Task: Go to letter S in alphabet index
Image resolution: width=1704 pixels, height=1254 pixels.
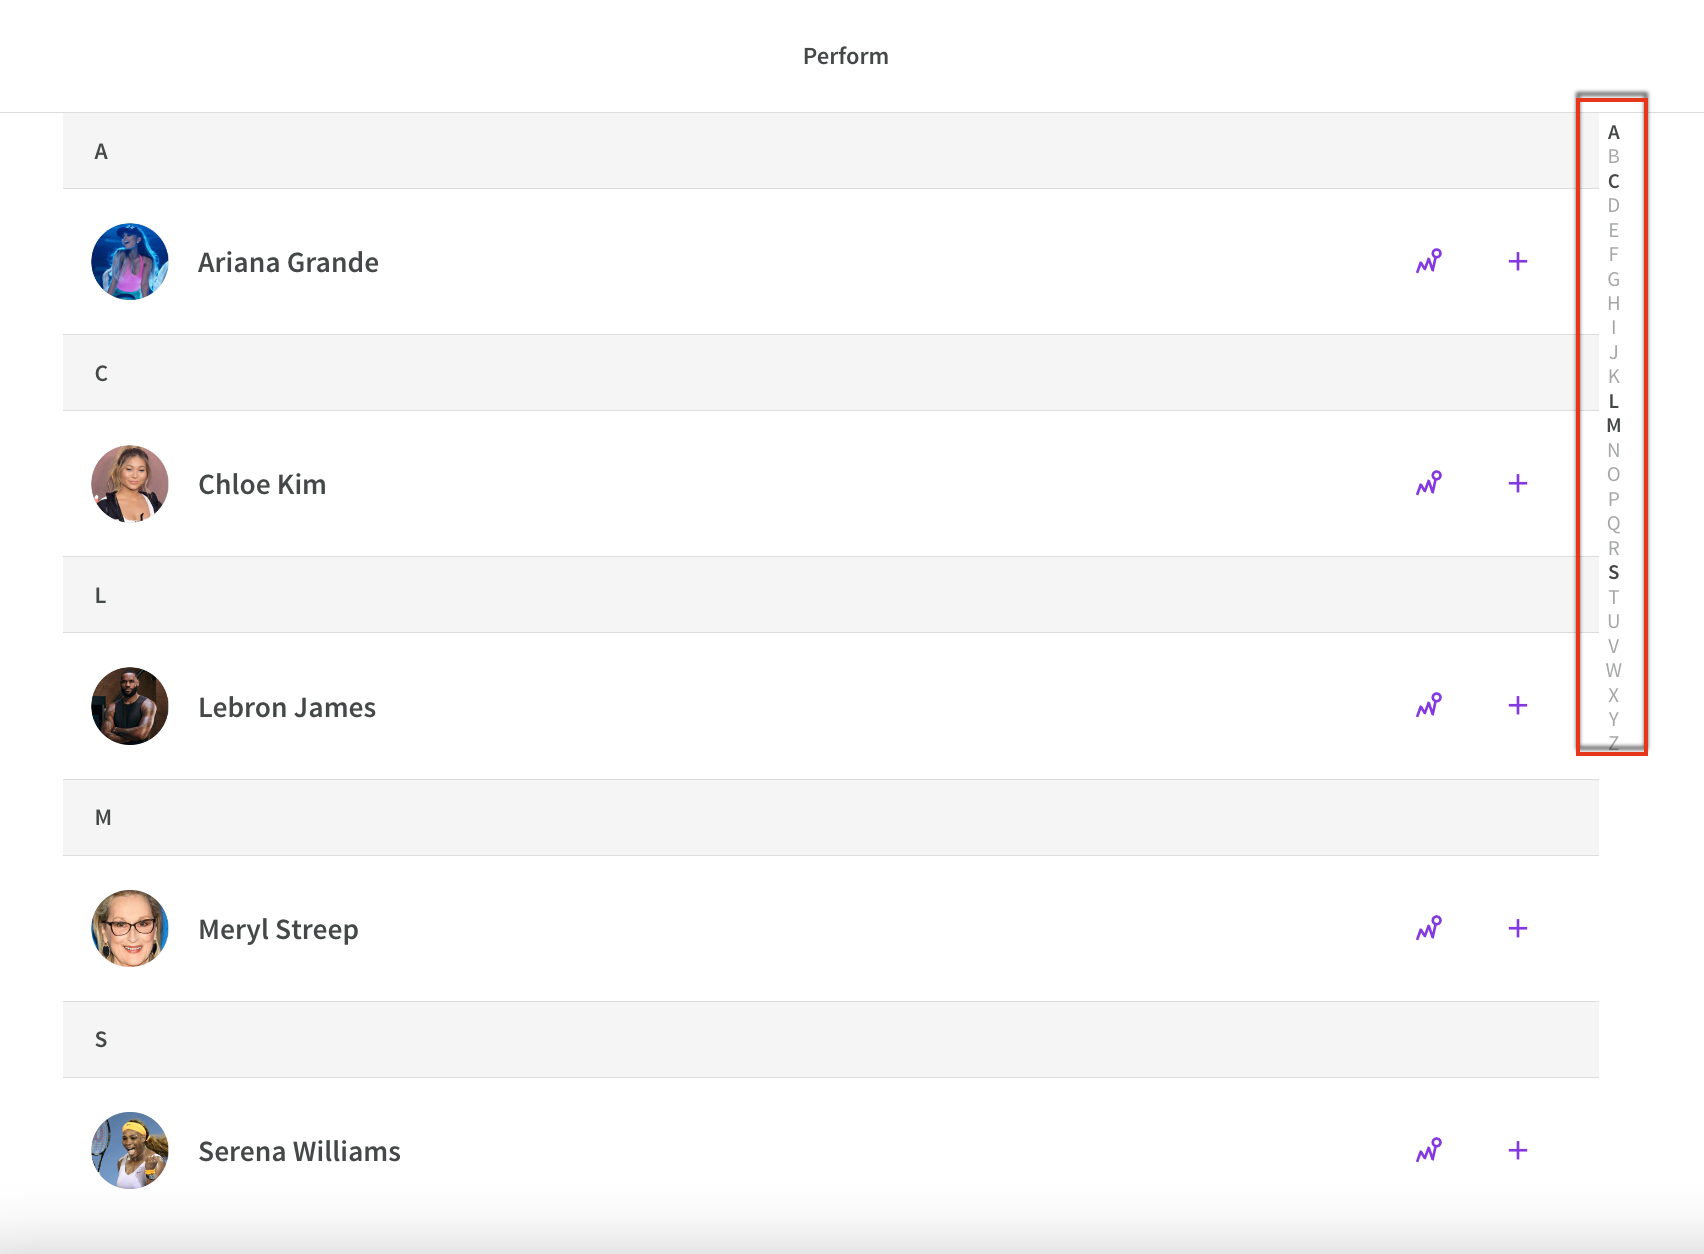Action: tap(1613, 573)
